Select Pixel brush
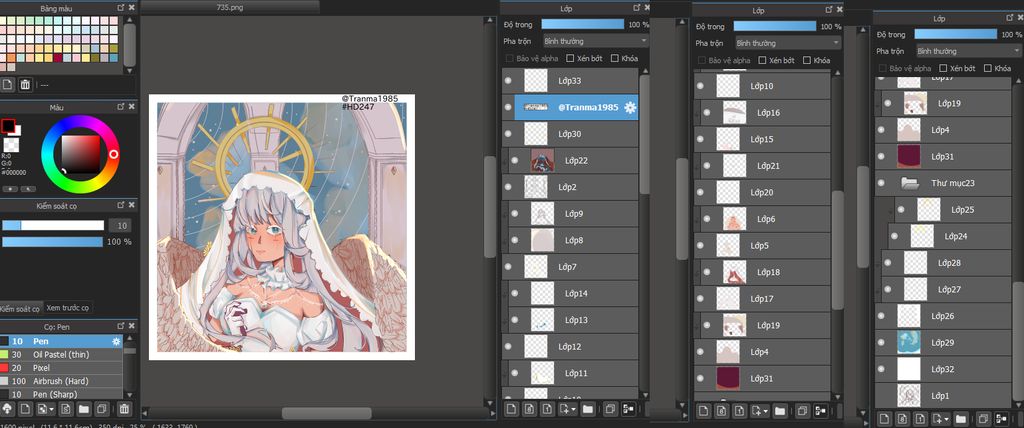Viewport: 1024px width, 428px height. [61, 368]
